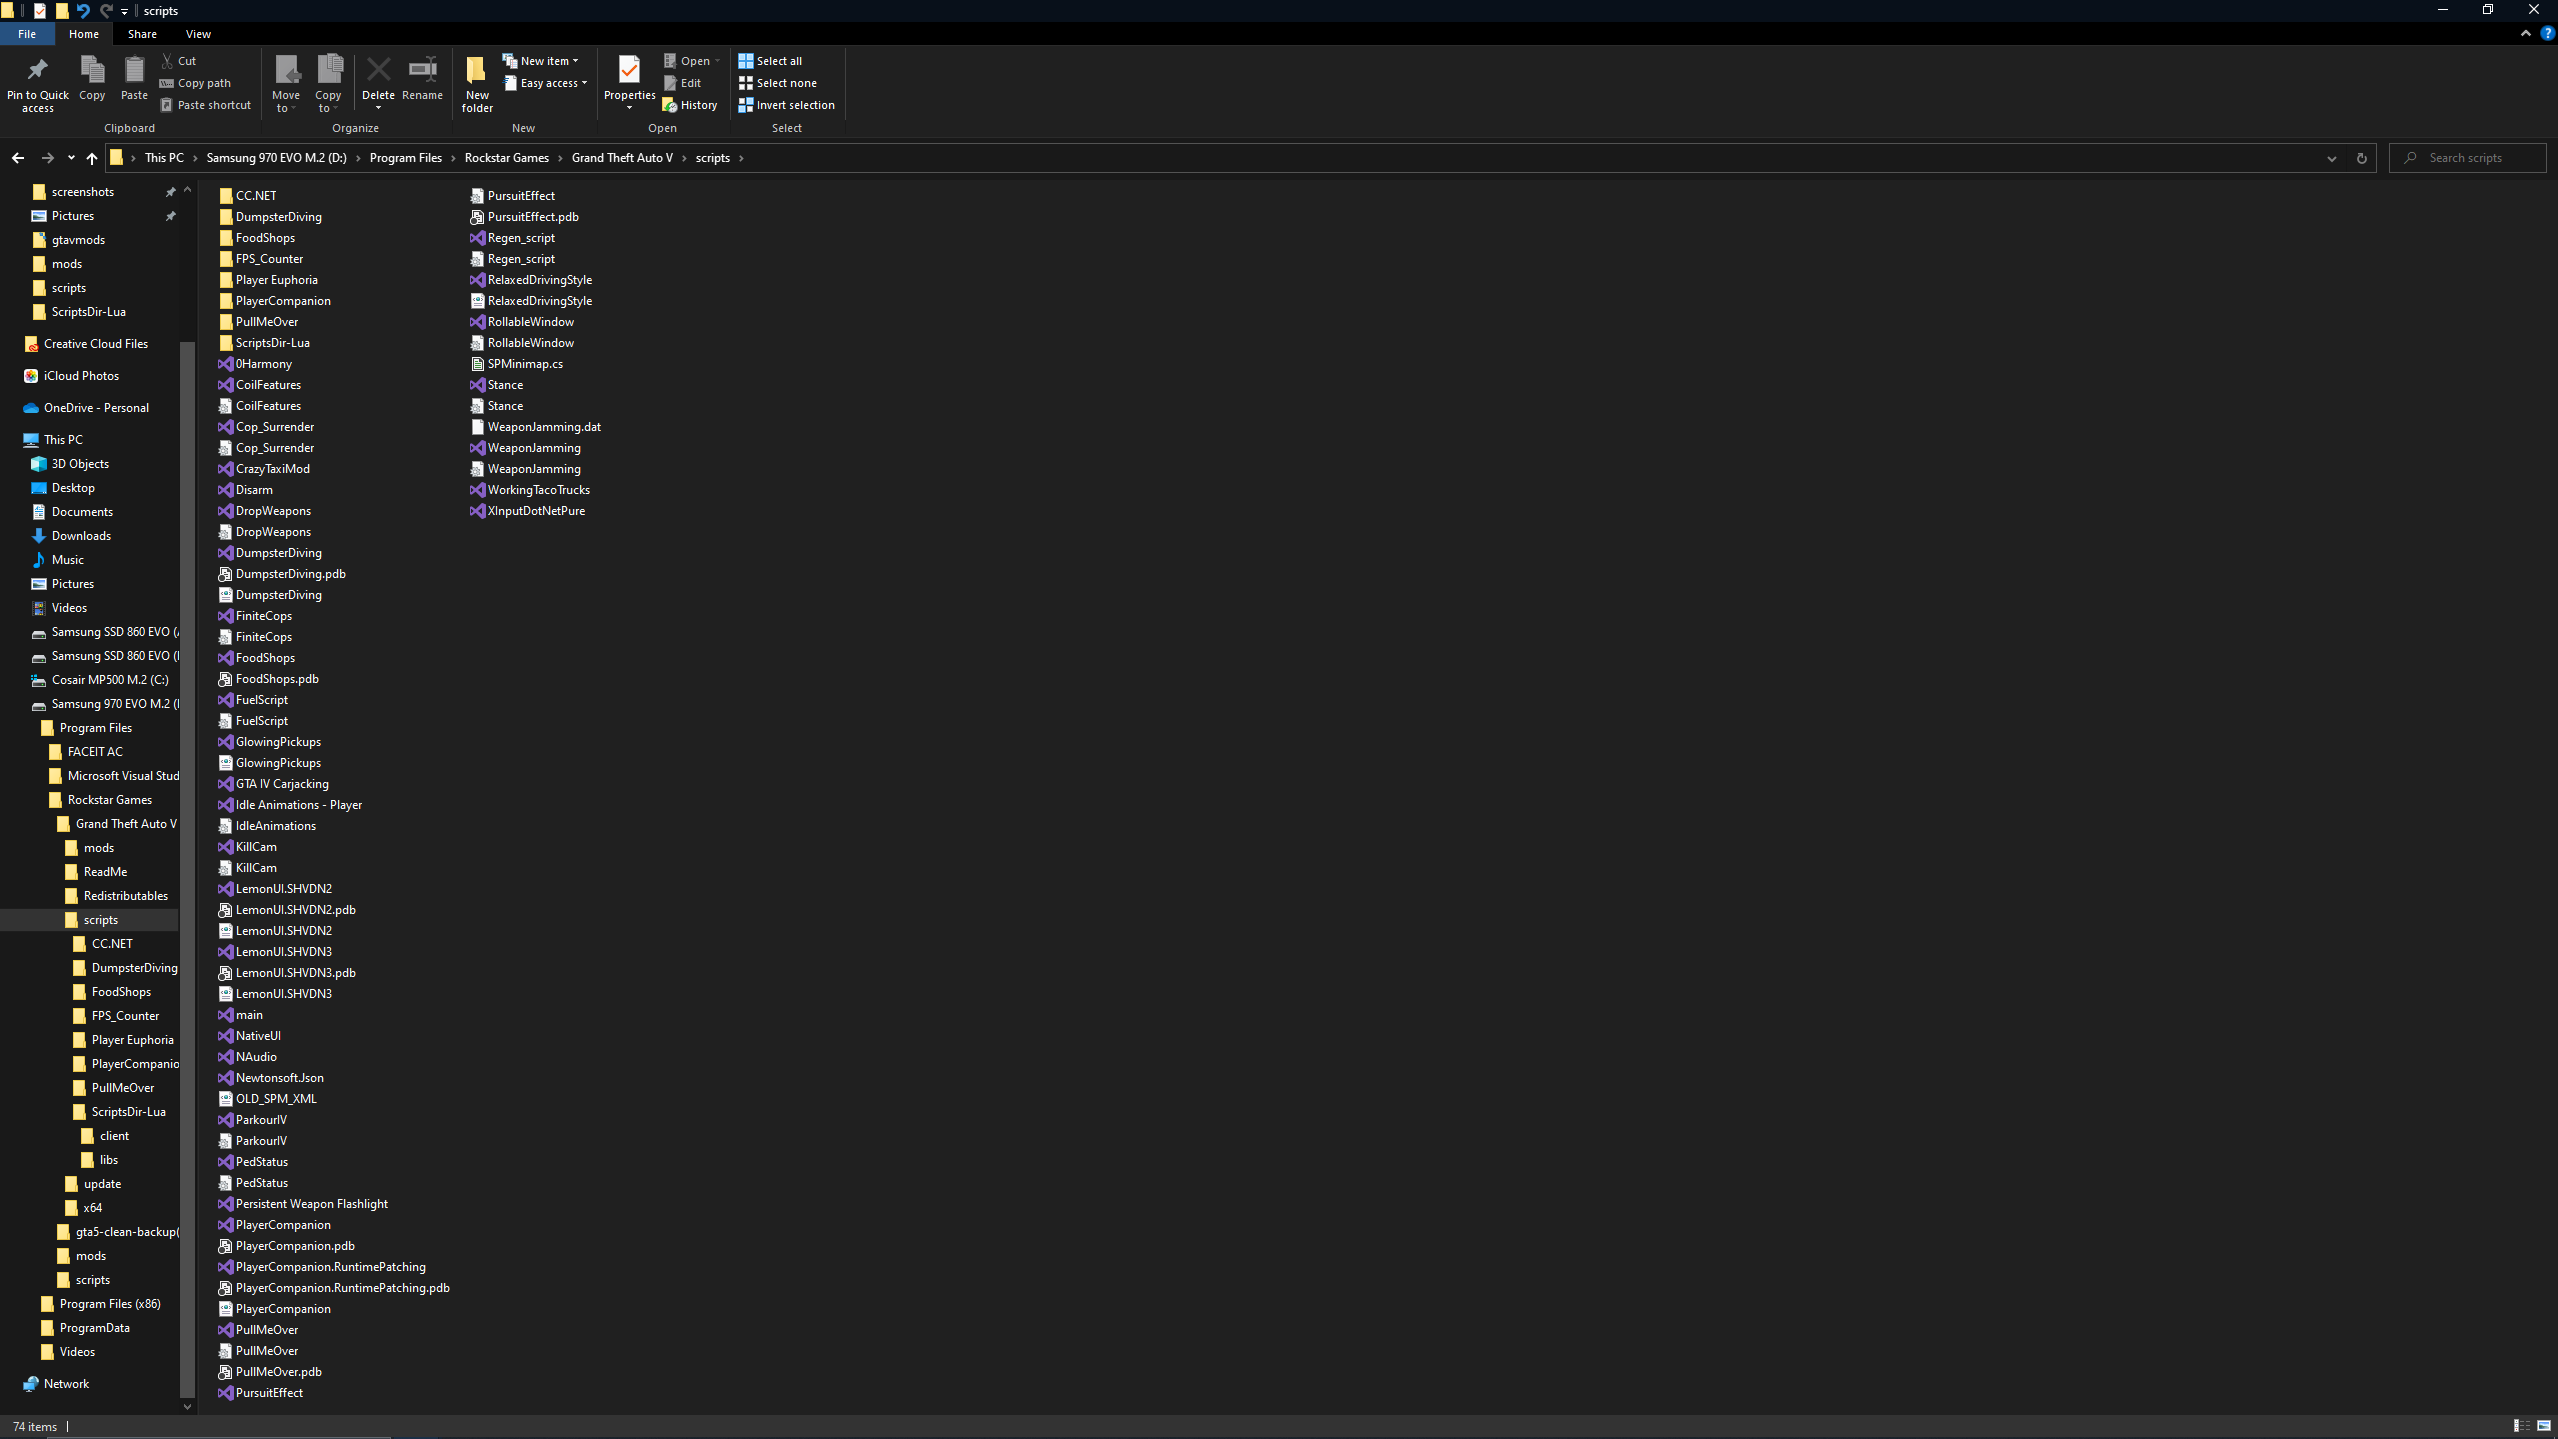
Task: Click the Up one level arrow
Action: (x=92, y=158)
